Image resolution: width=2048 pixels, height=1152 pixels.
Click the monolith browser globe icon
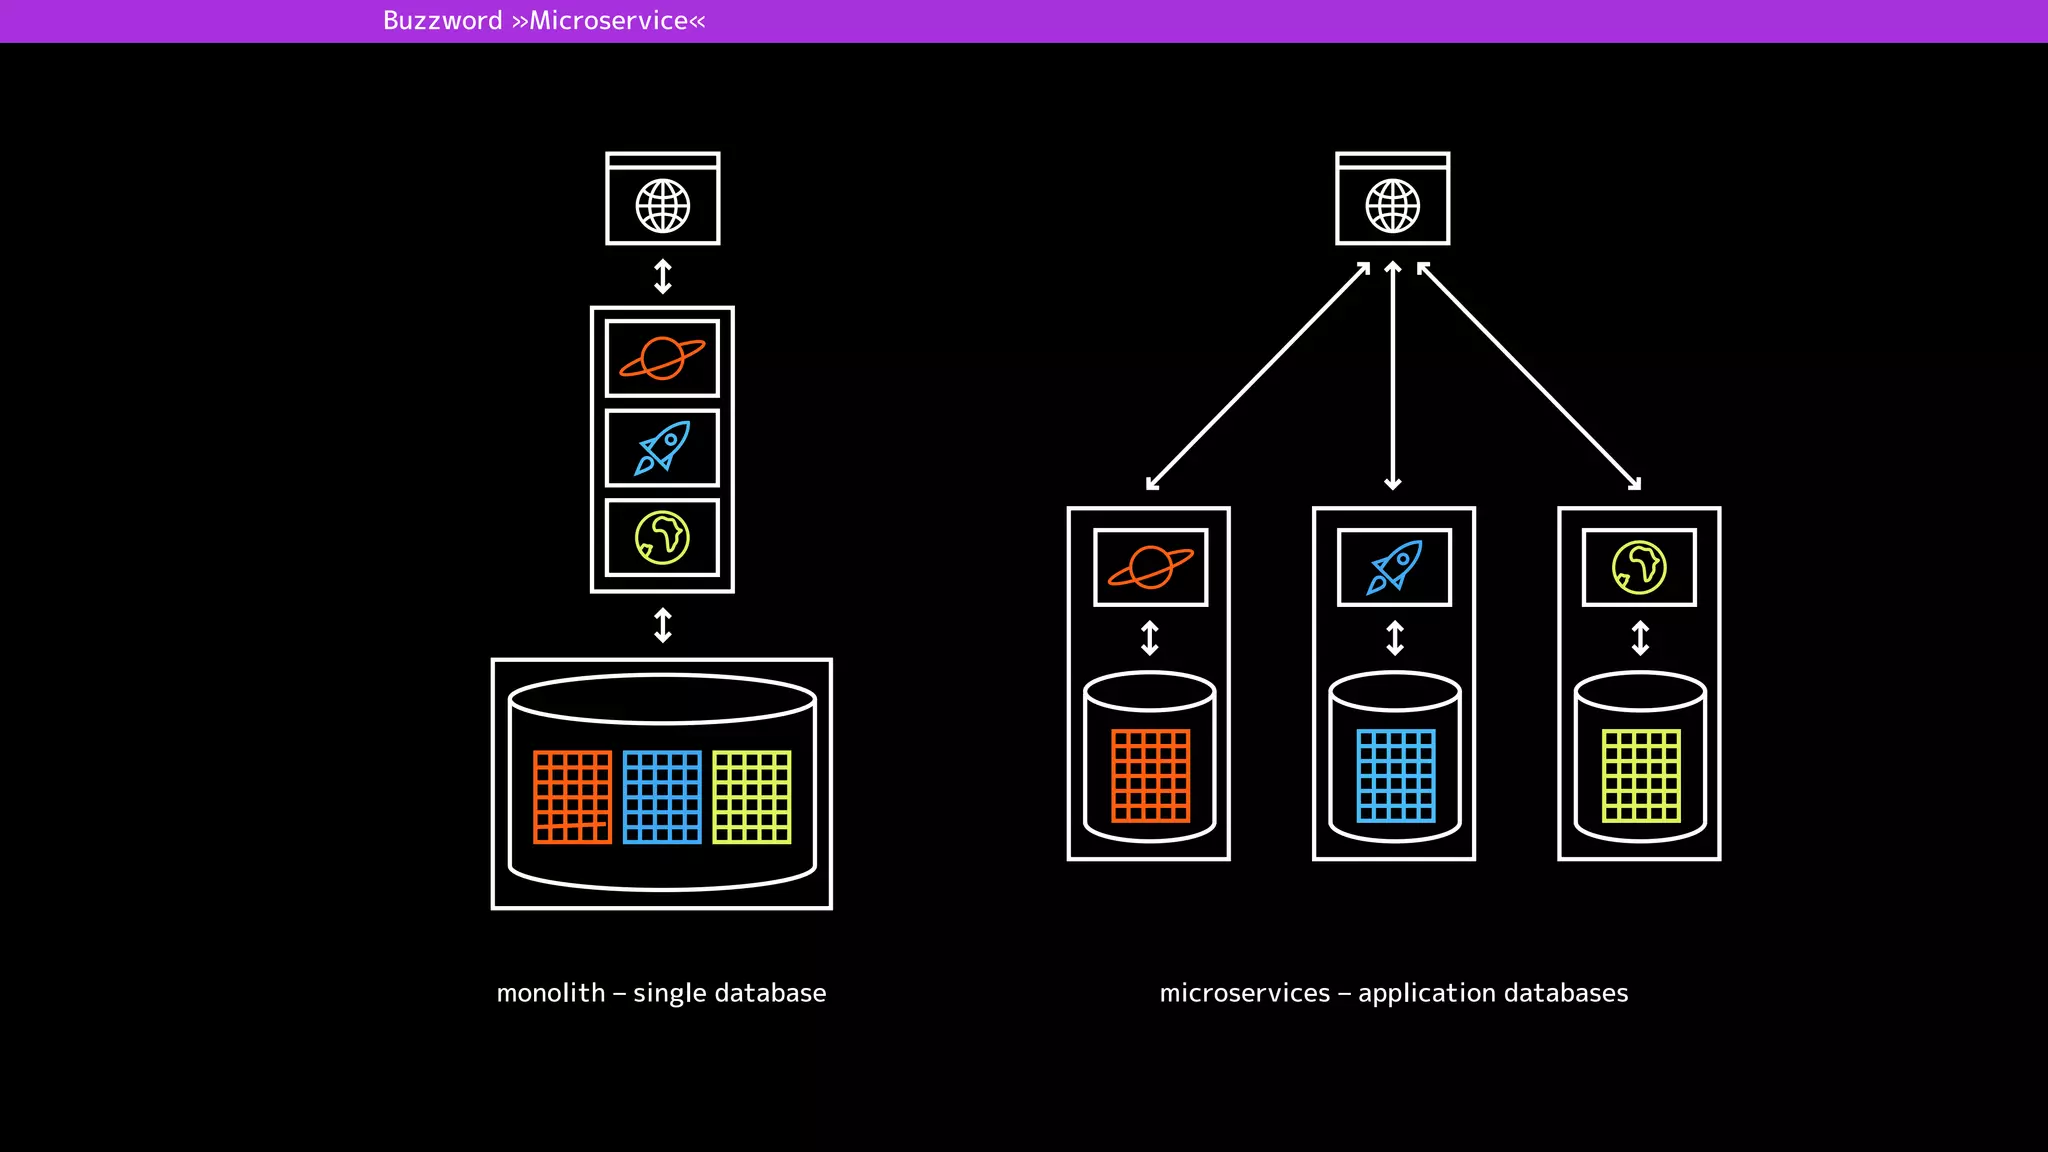[x=662, y=205]
